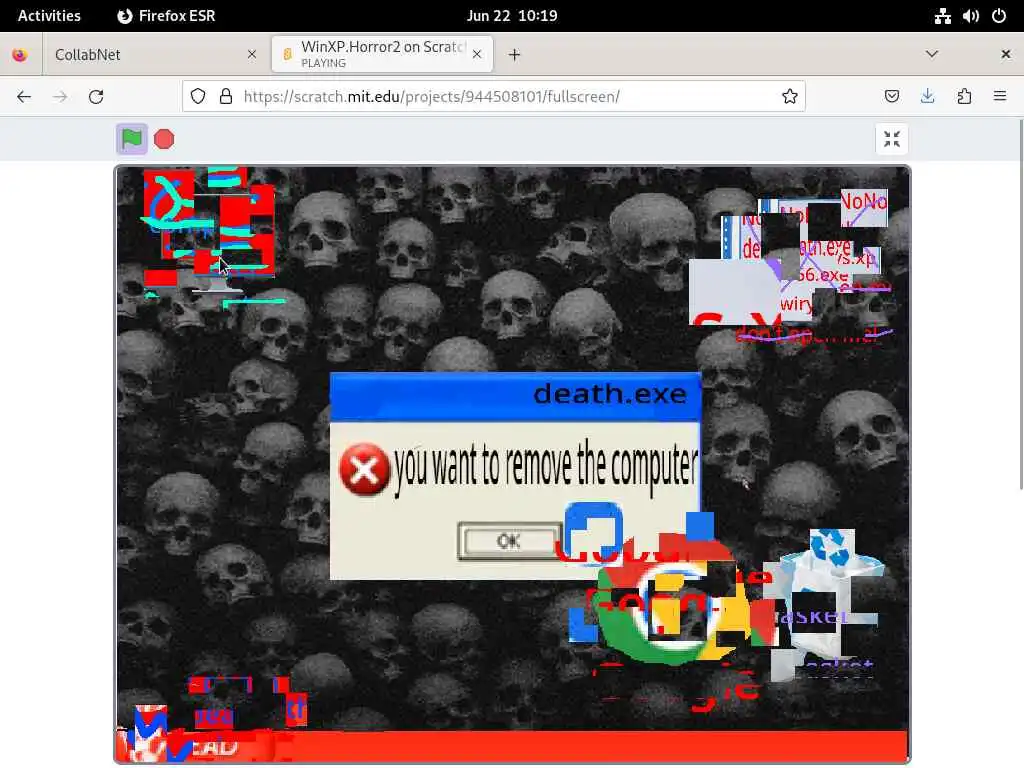The width and height of the screenshot is (1024, 768).
Task: Click the red stop sign button
Action: pos(164,139)
